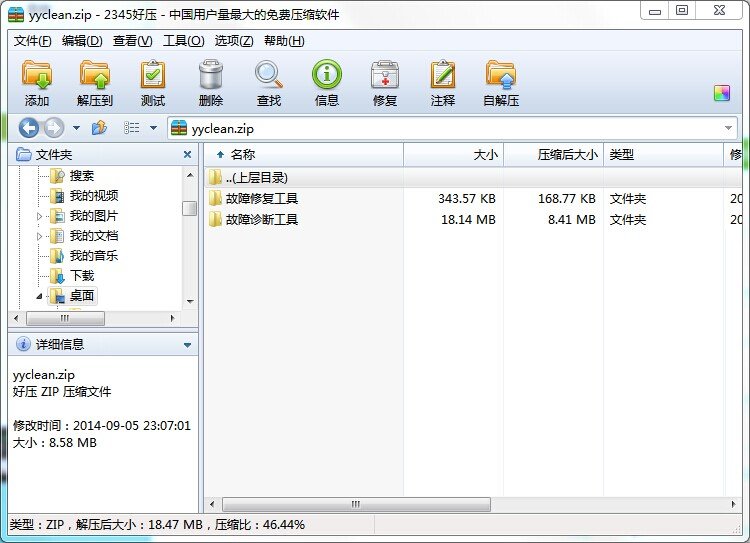Open the 帮助(H) menu

point(284,41)
